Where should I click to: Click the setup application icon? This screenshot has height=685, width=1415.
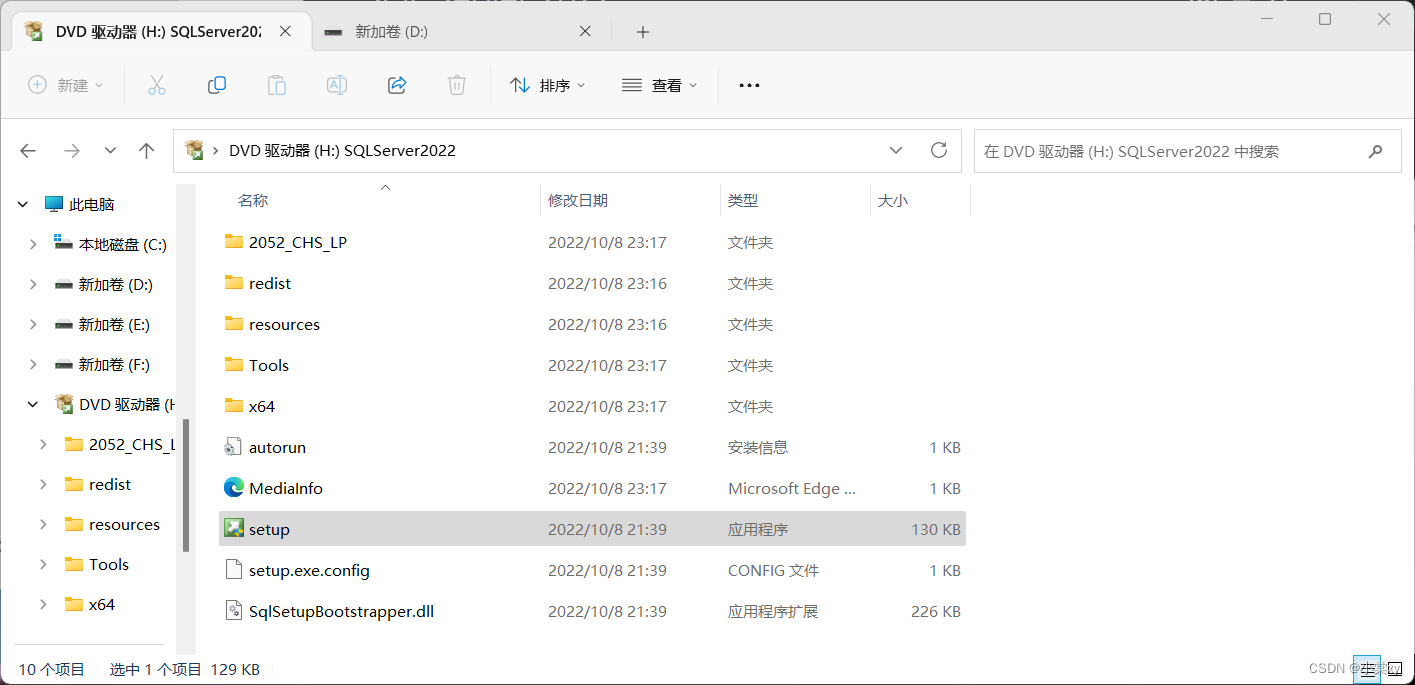[x=234, y=529]
